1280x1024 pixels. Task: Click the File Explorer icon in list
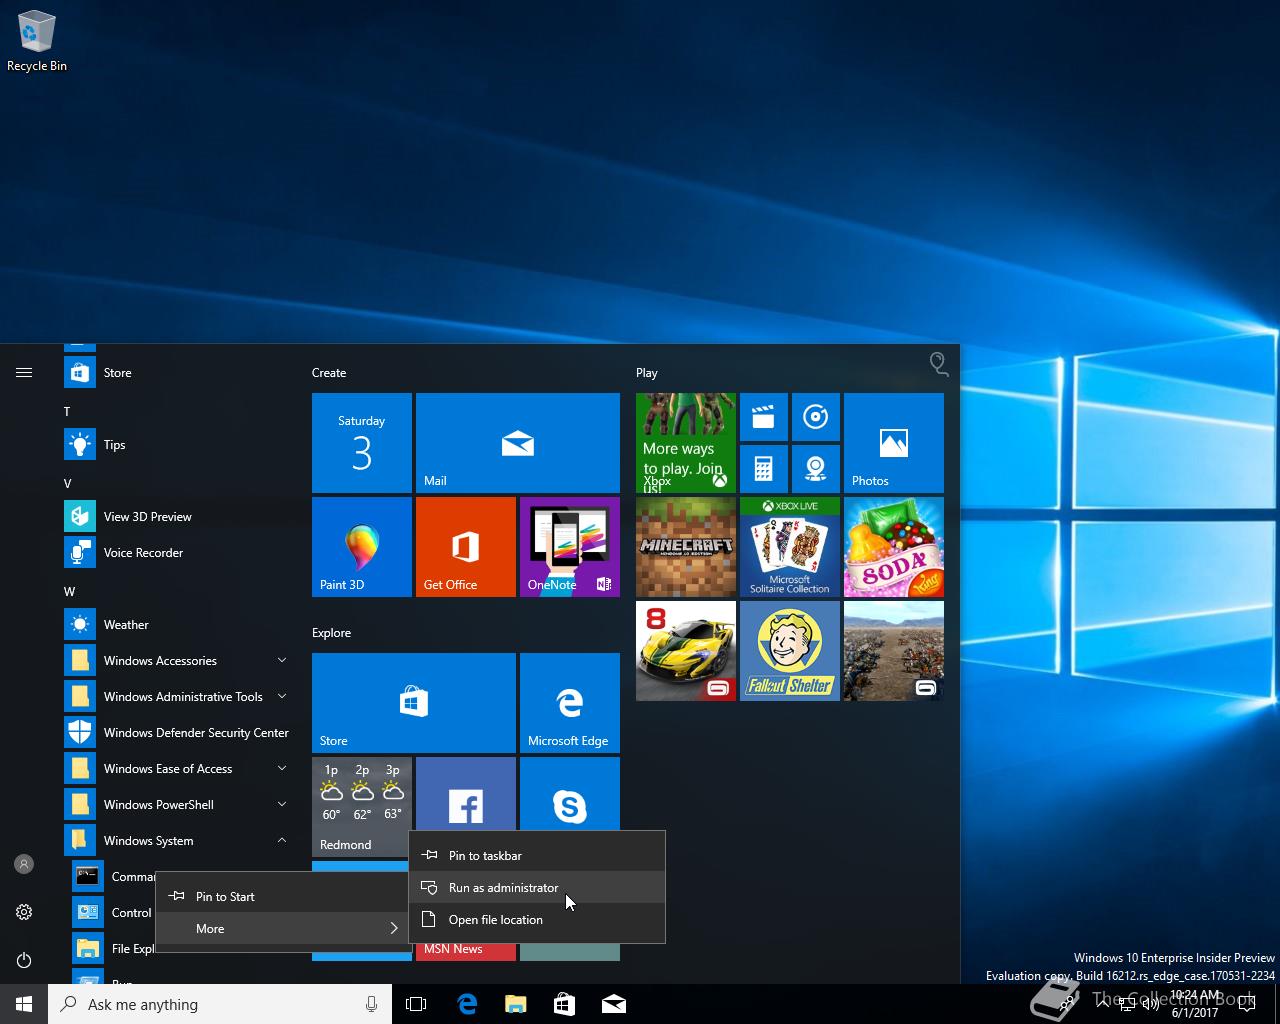click(88, 949)
